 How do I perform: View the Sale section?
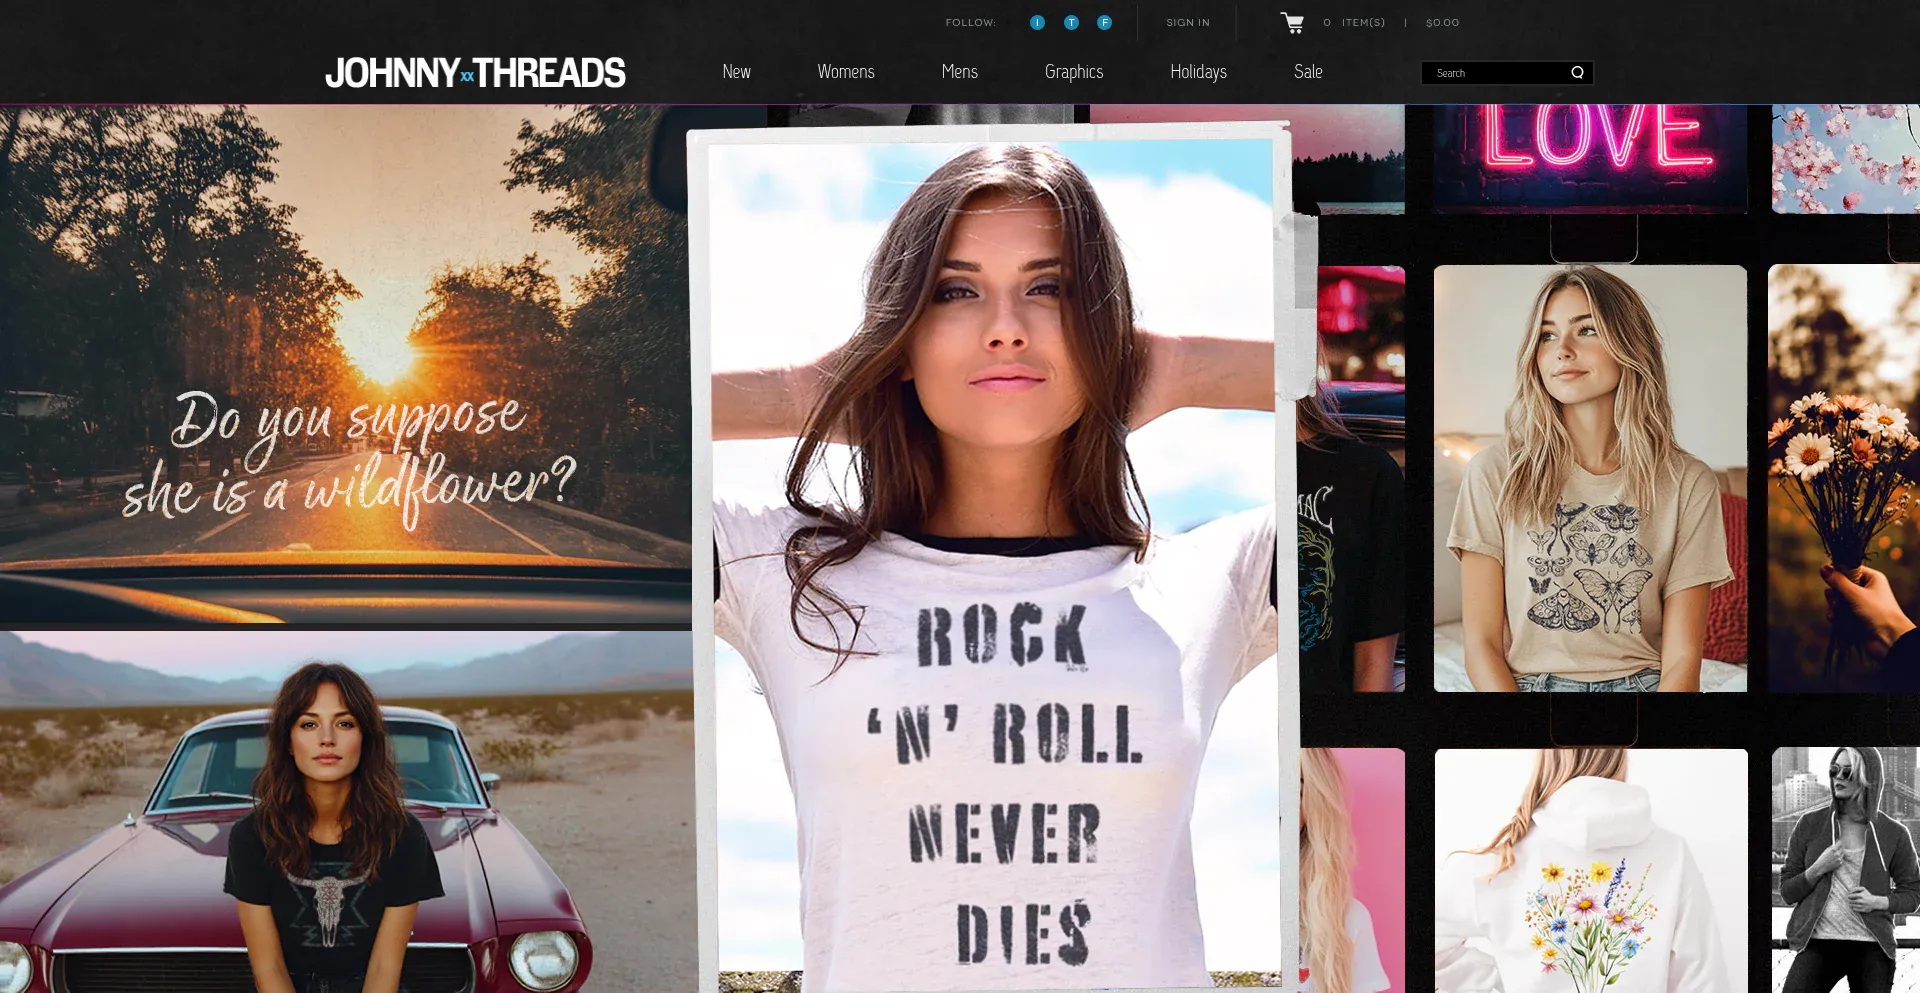click(x=1308, y=72)
